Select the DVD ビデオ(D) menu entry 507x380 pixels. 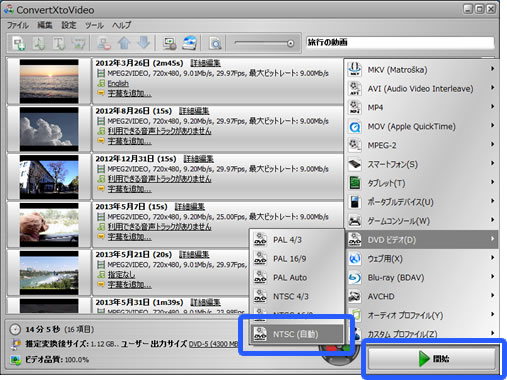point(422,240)
